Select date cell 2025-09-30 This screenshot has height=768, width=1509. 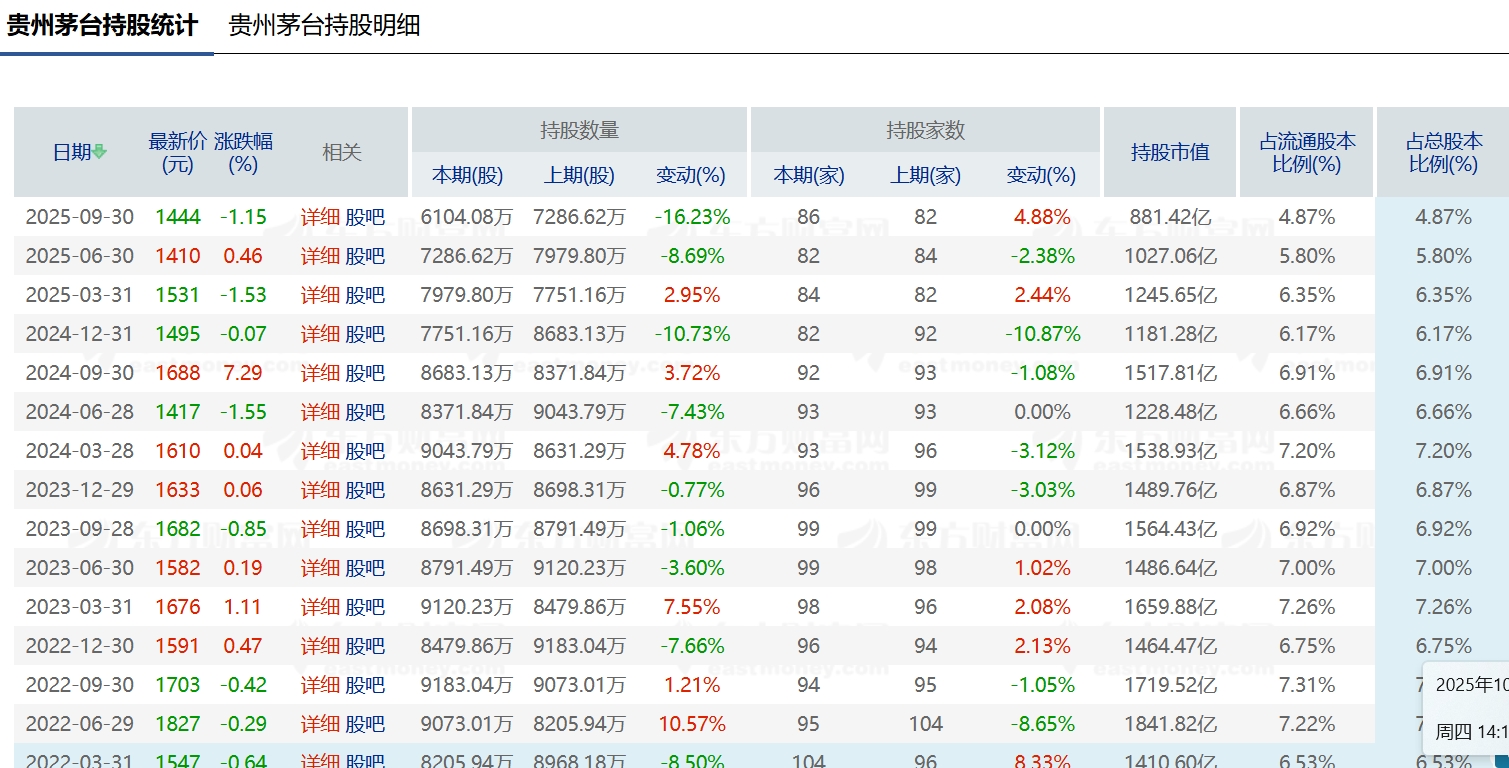click(79, 217)
